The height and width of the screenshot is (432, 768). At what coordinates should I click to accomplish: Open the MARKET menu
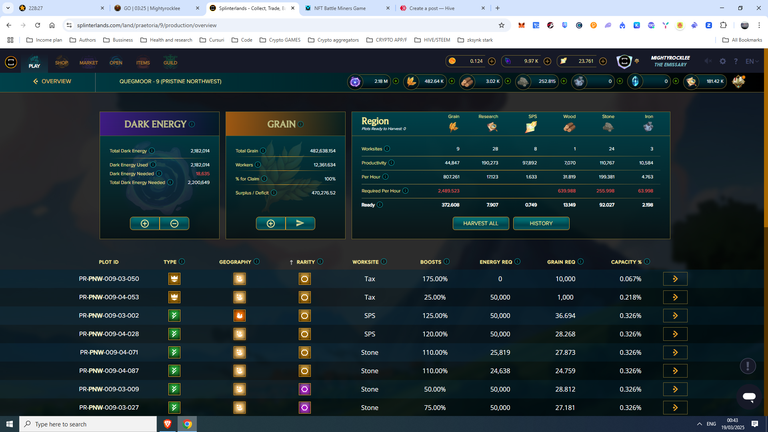click(89, 62)
